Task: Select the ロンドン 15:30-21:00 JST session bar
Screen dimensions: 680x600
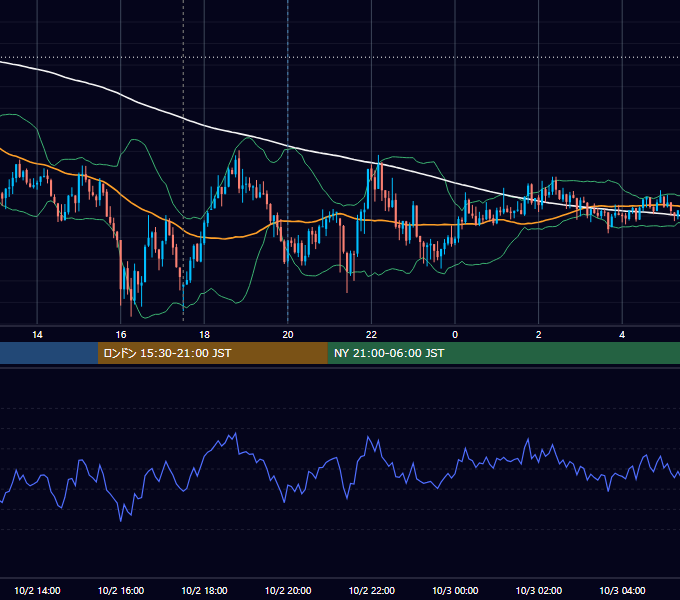Action: click(212, 353)
